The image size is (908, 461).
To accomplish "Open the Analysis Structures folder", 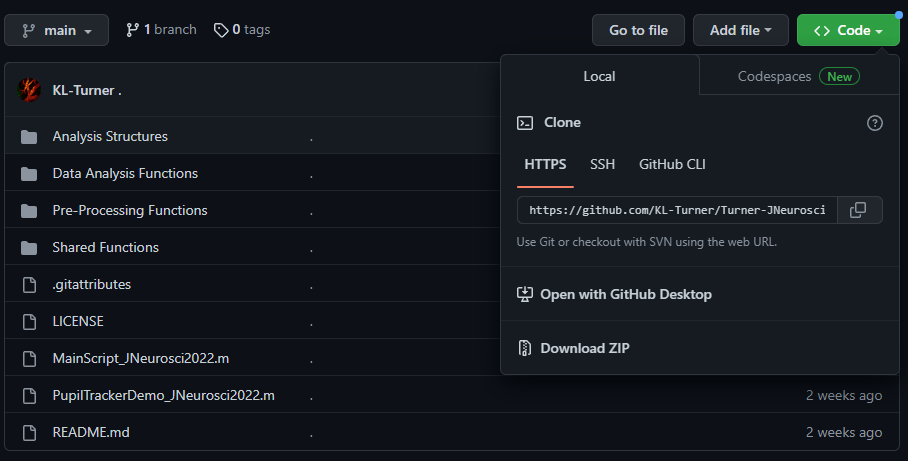I will point(110,136).
